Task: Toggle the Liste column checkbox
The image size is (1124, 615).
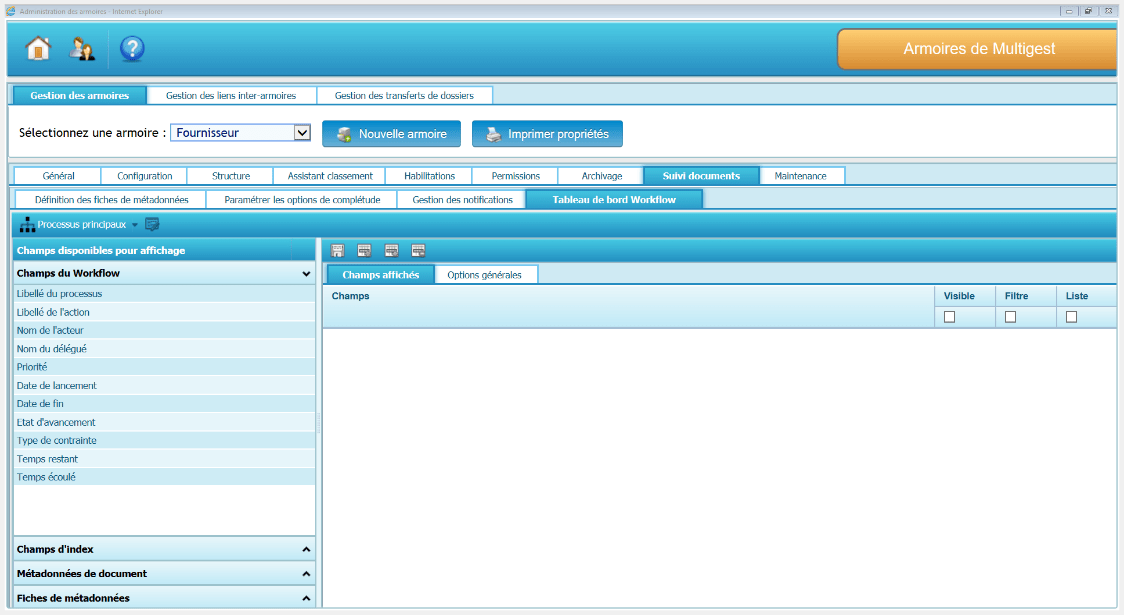Action: [x=1071, y=317]
